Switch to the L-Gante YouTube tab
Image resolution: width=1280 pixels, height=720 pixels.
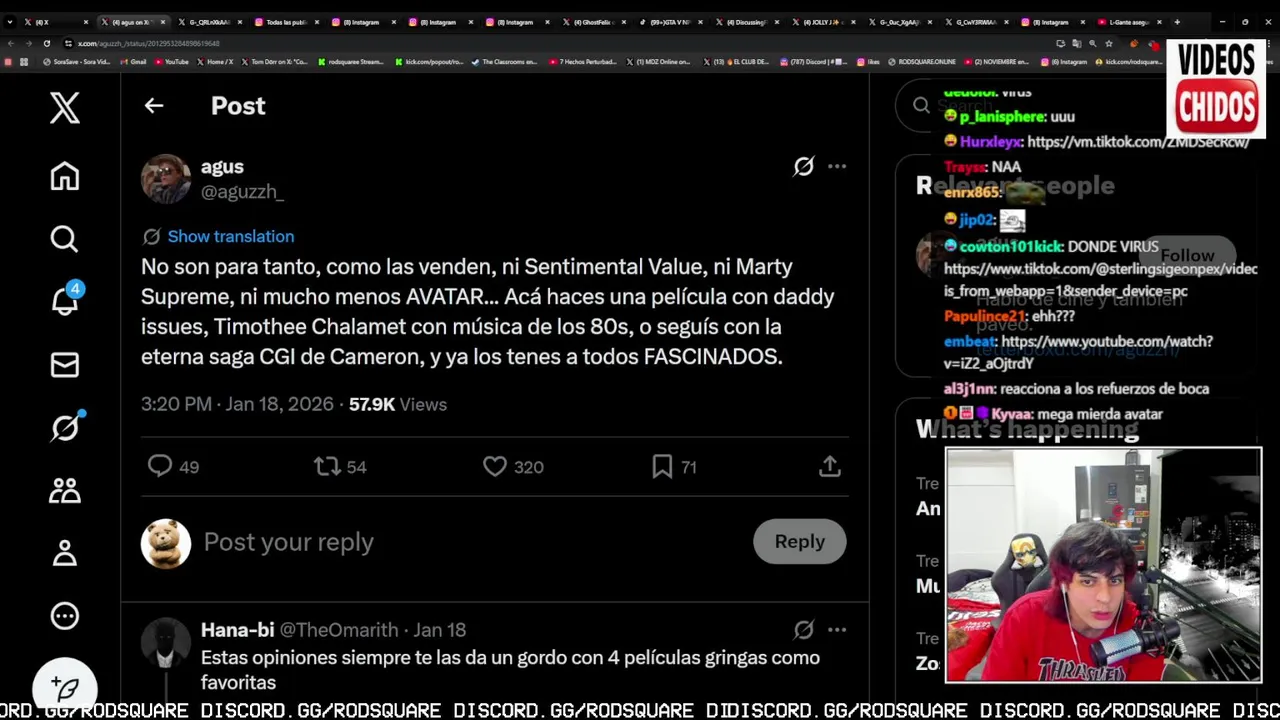pyautogui.click(x=1130, y=22)
